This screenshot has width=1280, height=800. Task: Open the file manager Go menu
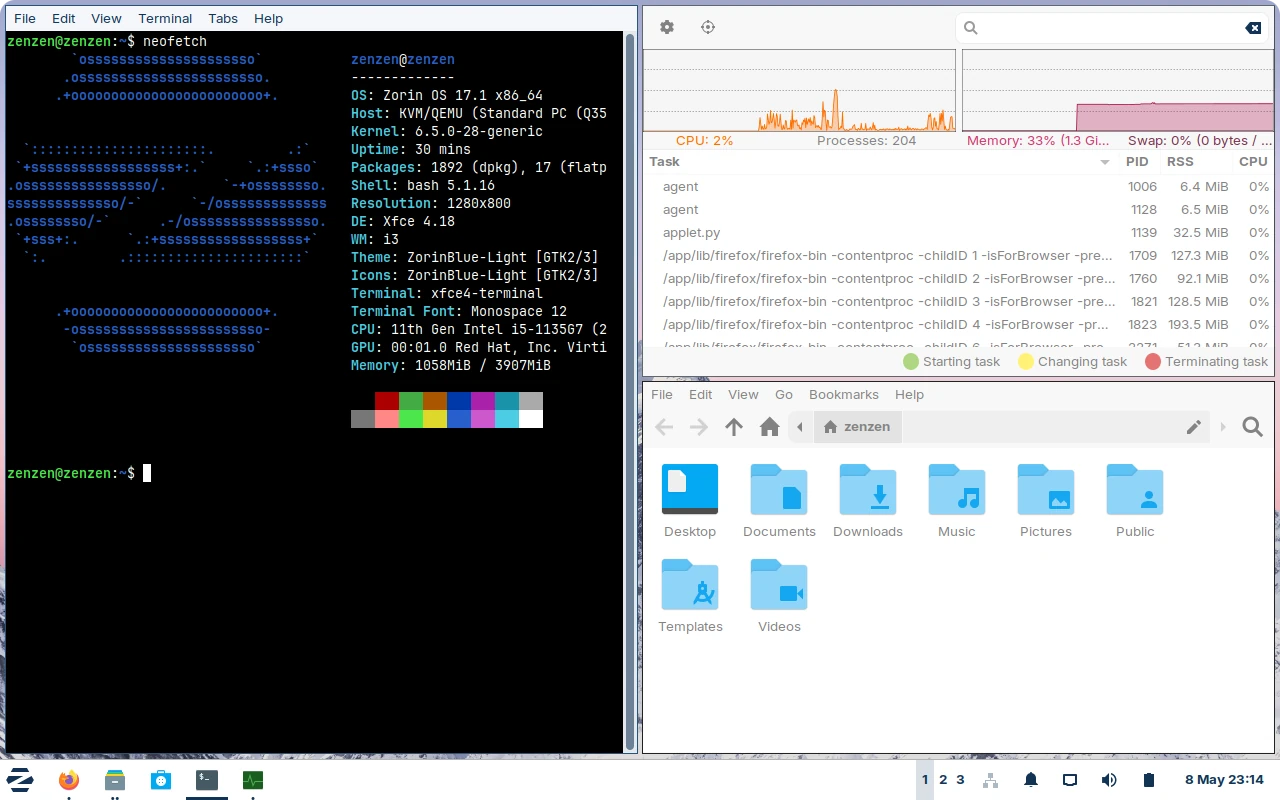click(x=784, y=395)
